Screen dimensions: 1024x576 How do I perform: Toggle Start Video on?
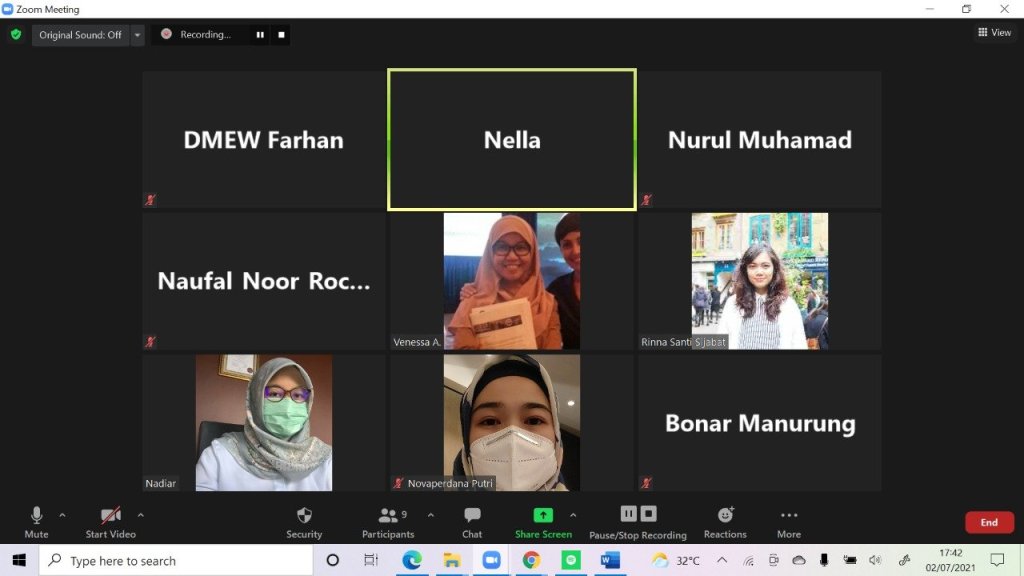click(110, 516)
